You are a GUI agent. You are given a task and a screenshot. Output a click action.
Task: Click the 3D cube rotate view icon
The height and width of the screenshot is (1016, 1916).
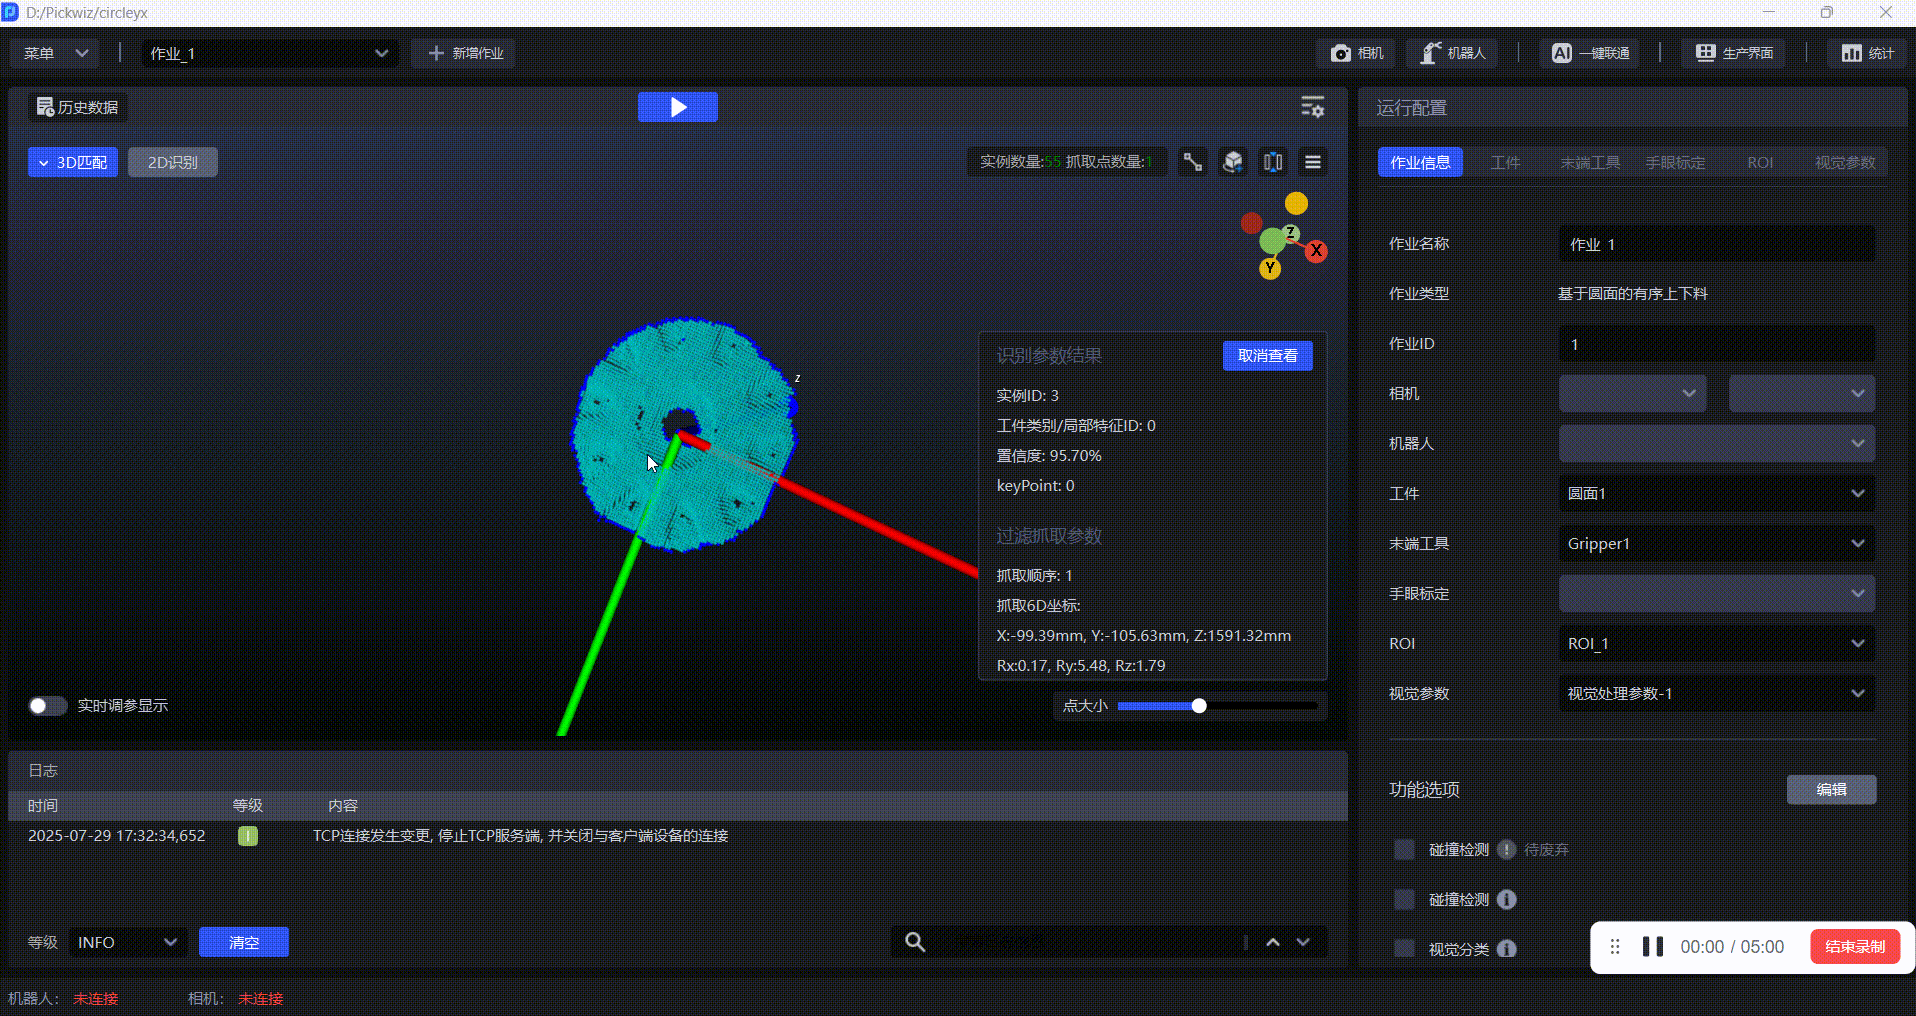[1233, 162]
